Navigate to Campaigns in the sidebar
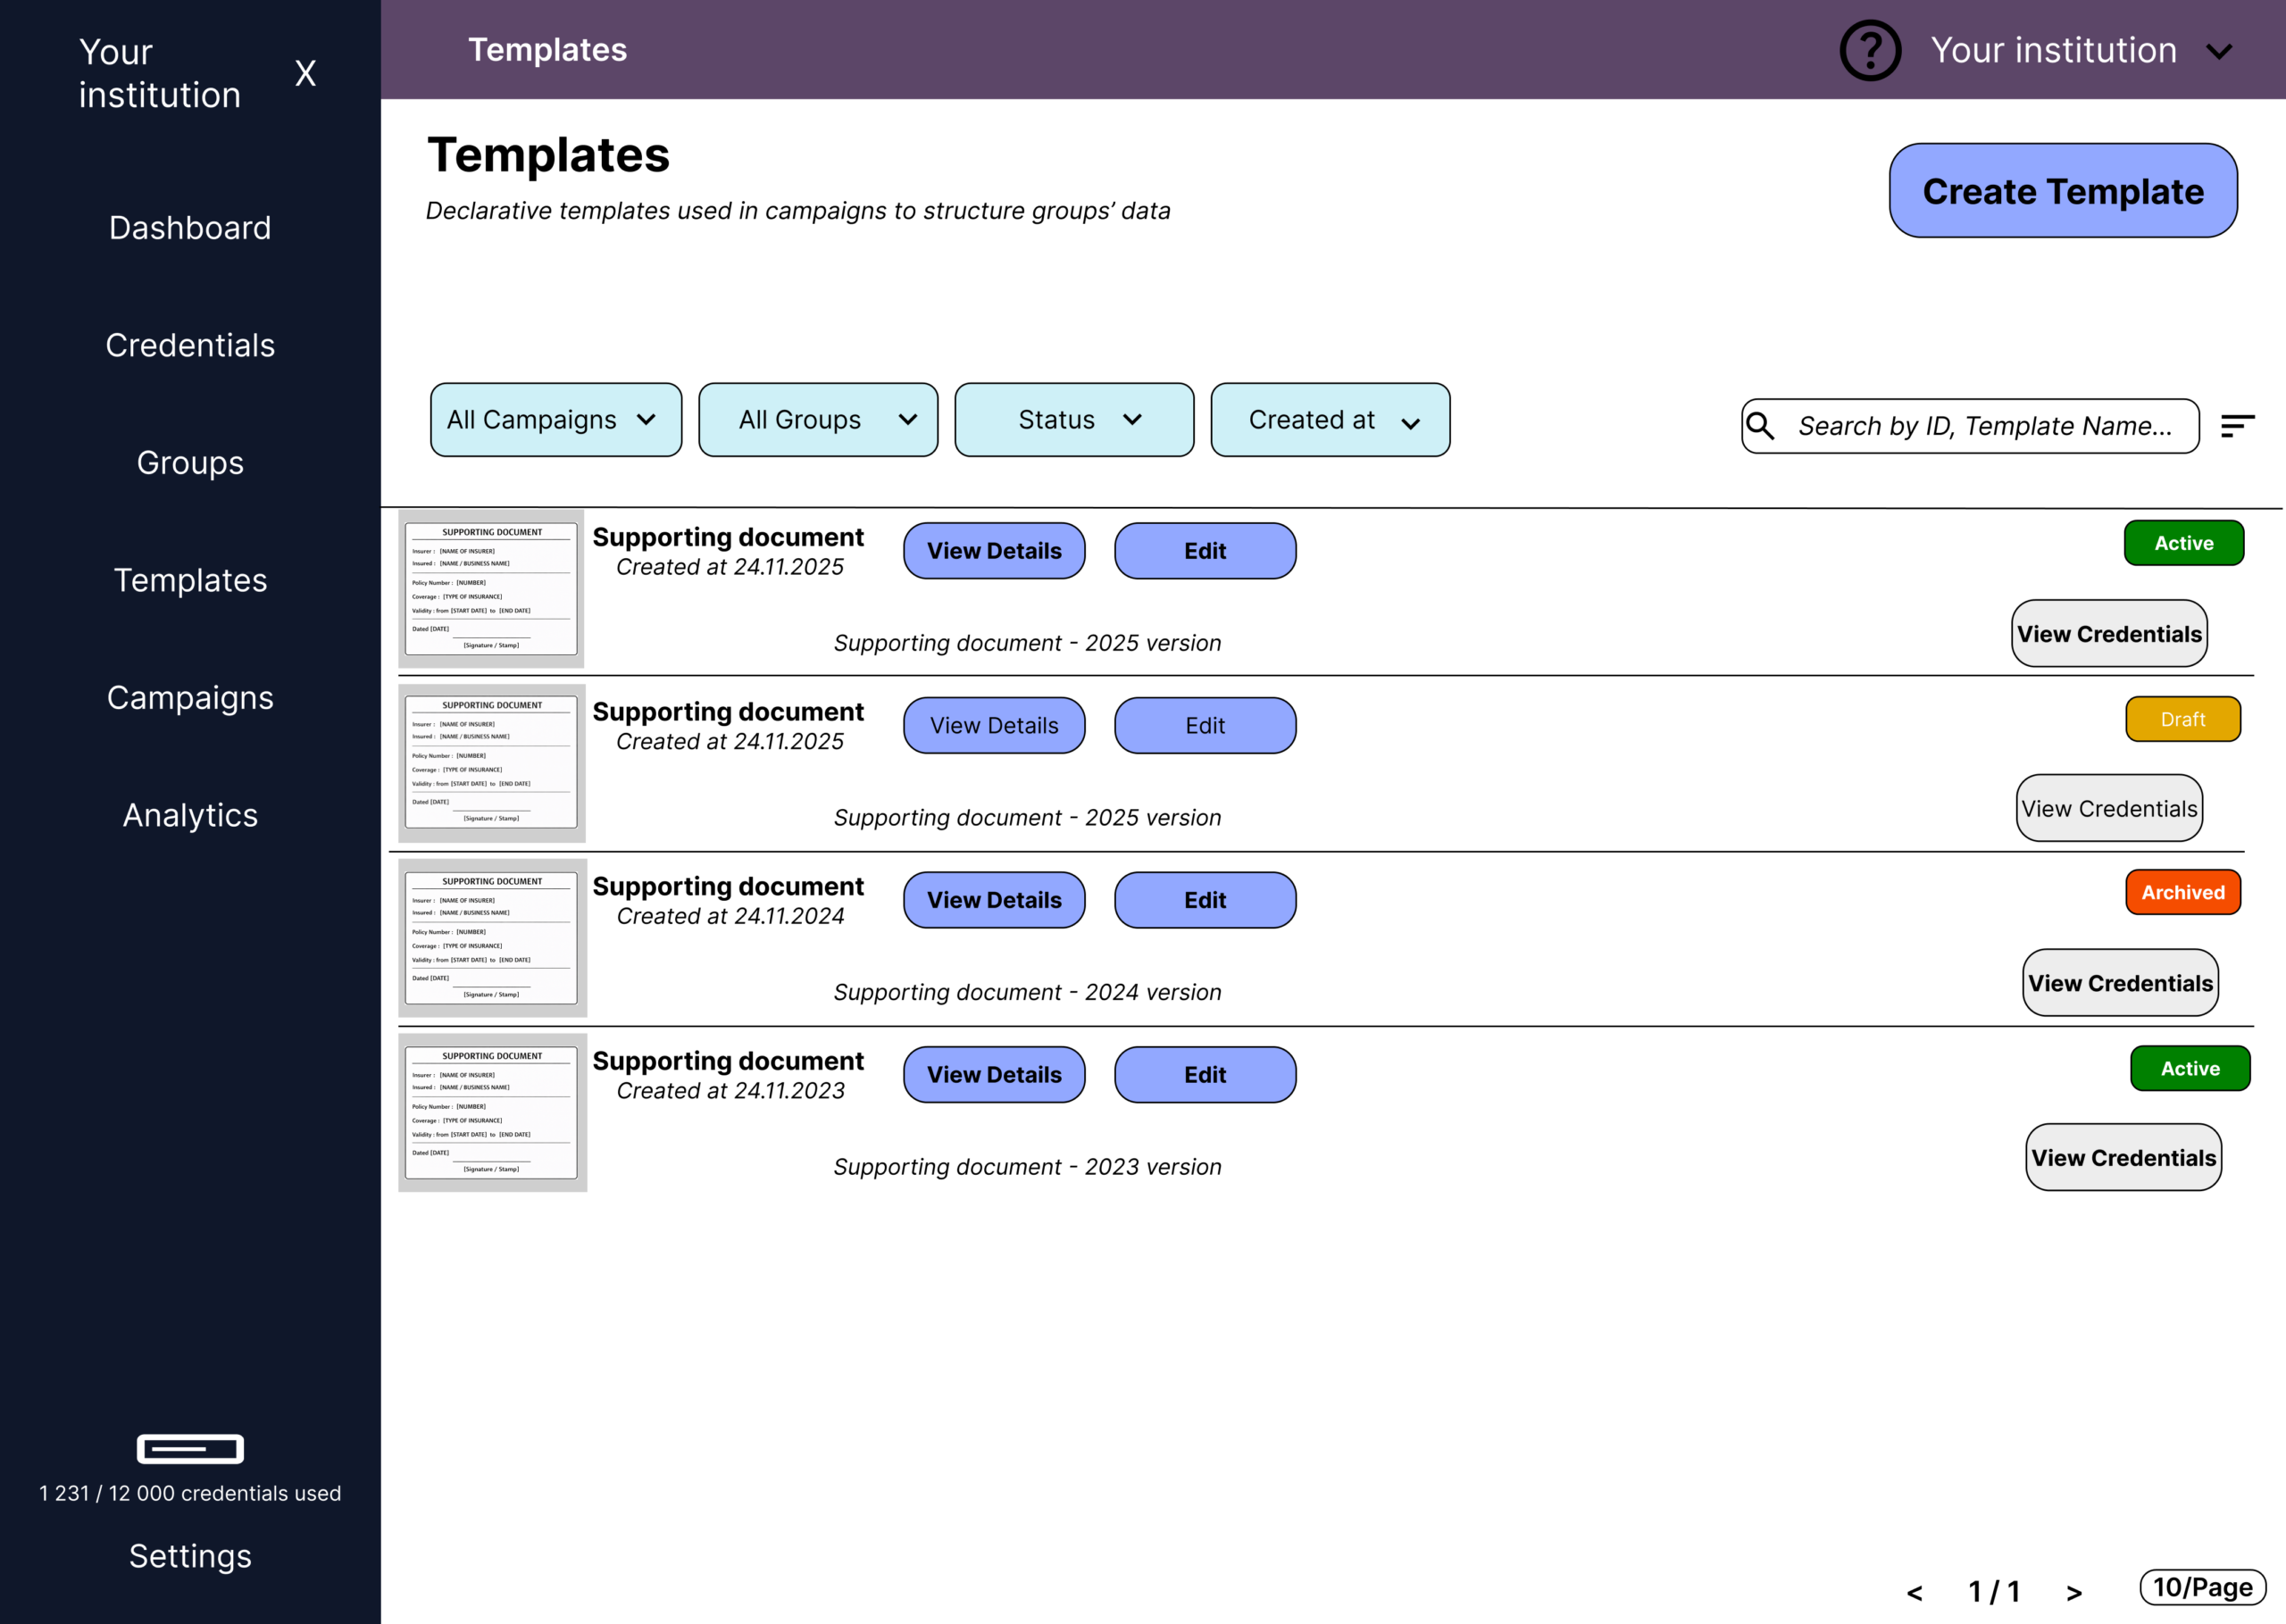 point(190,698)
